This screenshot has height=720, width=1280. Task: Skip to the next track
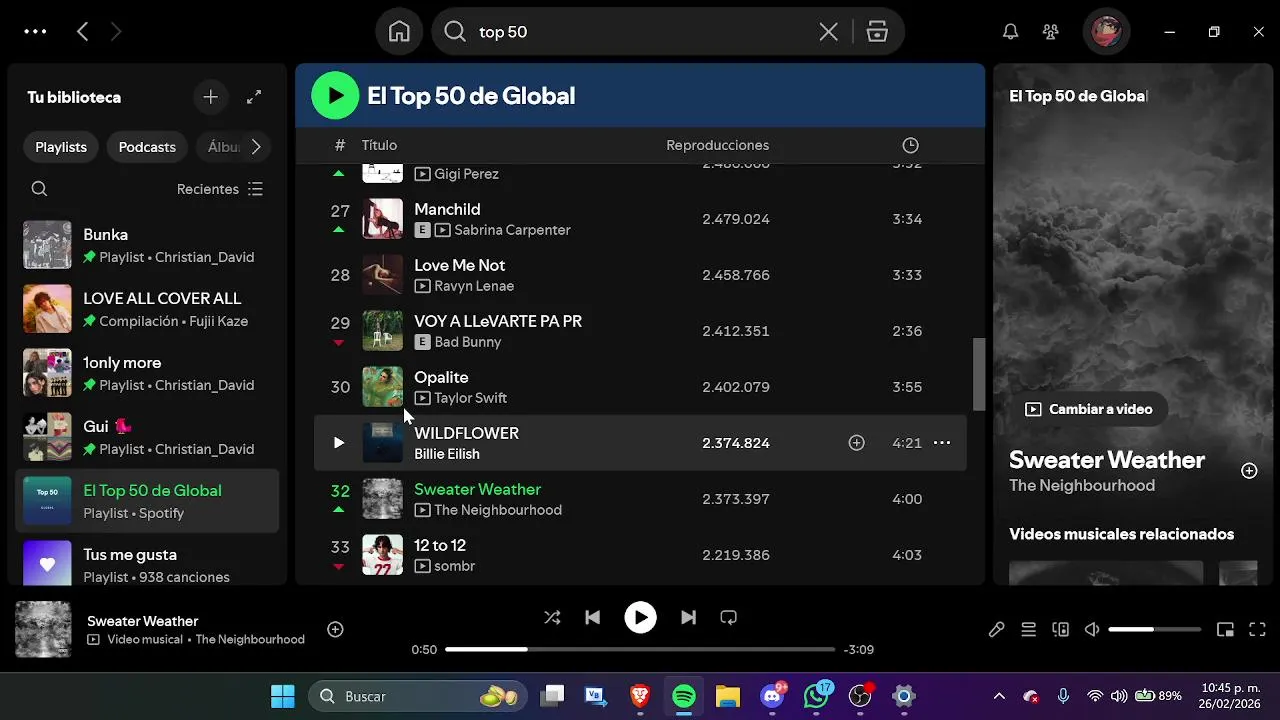pyautogui.click(x=688, y=618)
